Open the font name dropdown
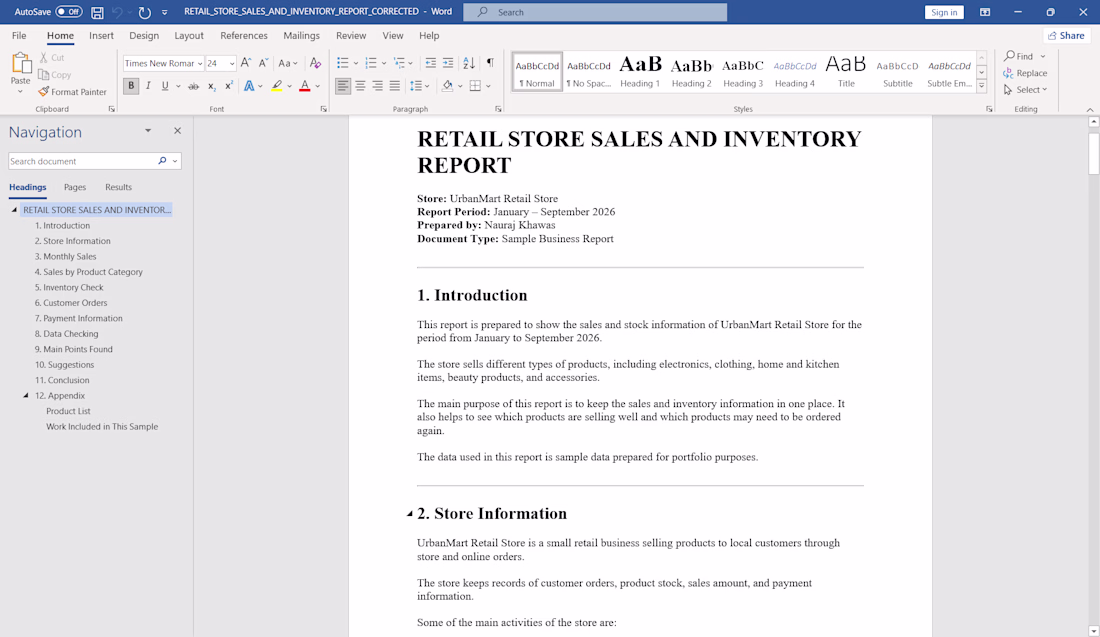The image size is (1100, 637). point(200,64)
